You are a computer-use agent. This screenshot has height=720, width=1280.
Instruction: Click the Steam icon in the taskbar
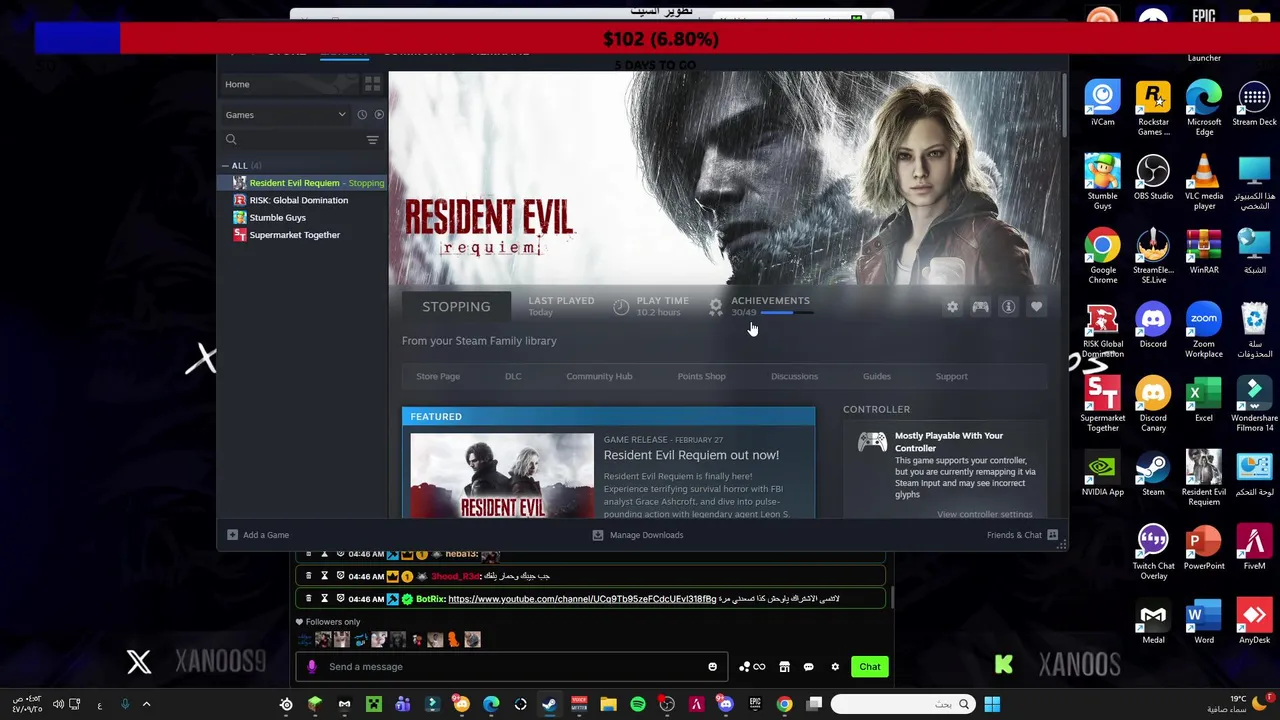[x=549, y=704]
